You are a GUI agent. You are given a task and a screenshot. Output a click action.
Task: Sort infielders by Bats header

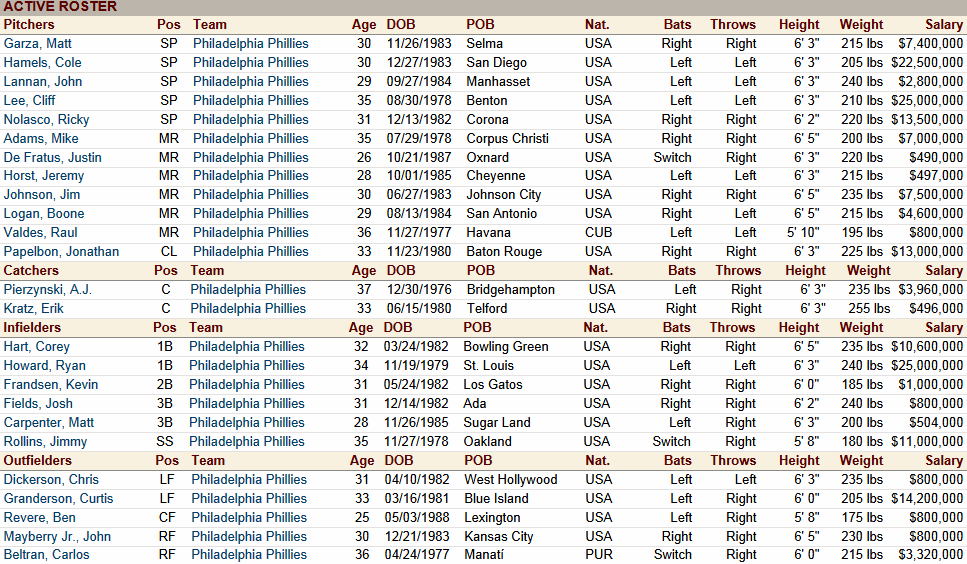(677, 328)
